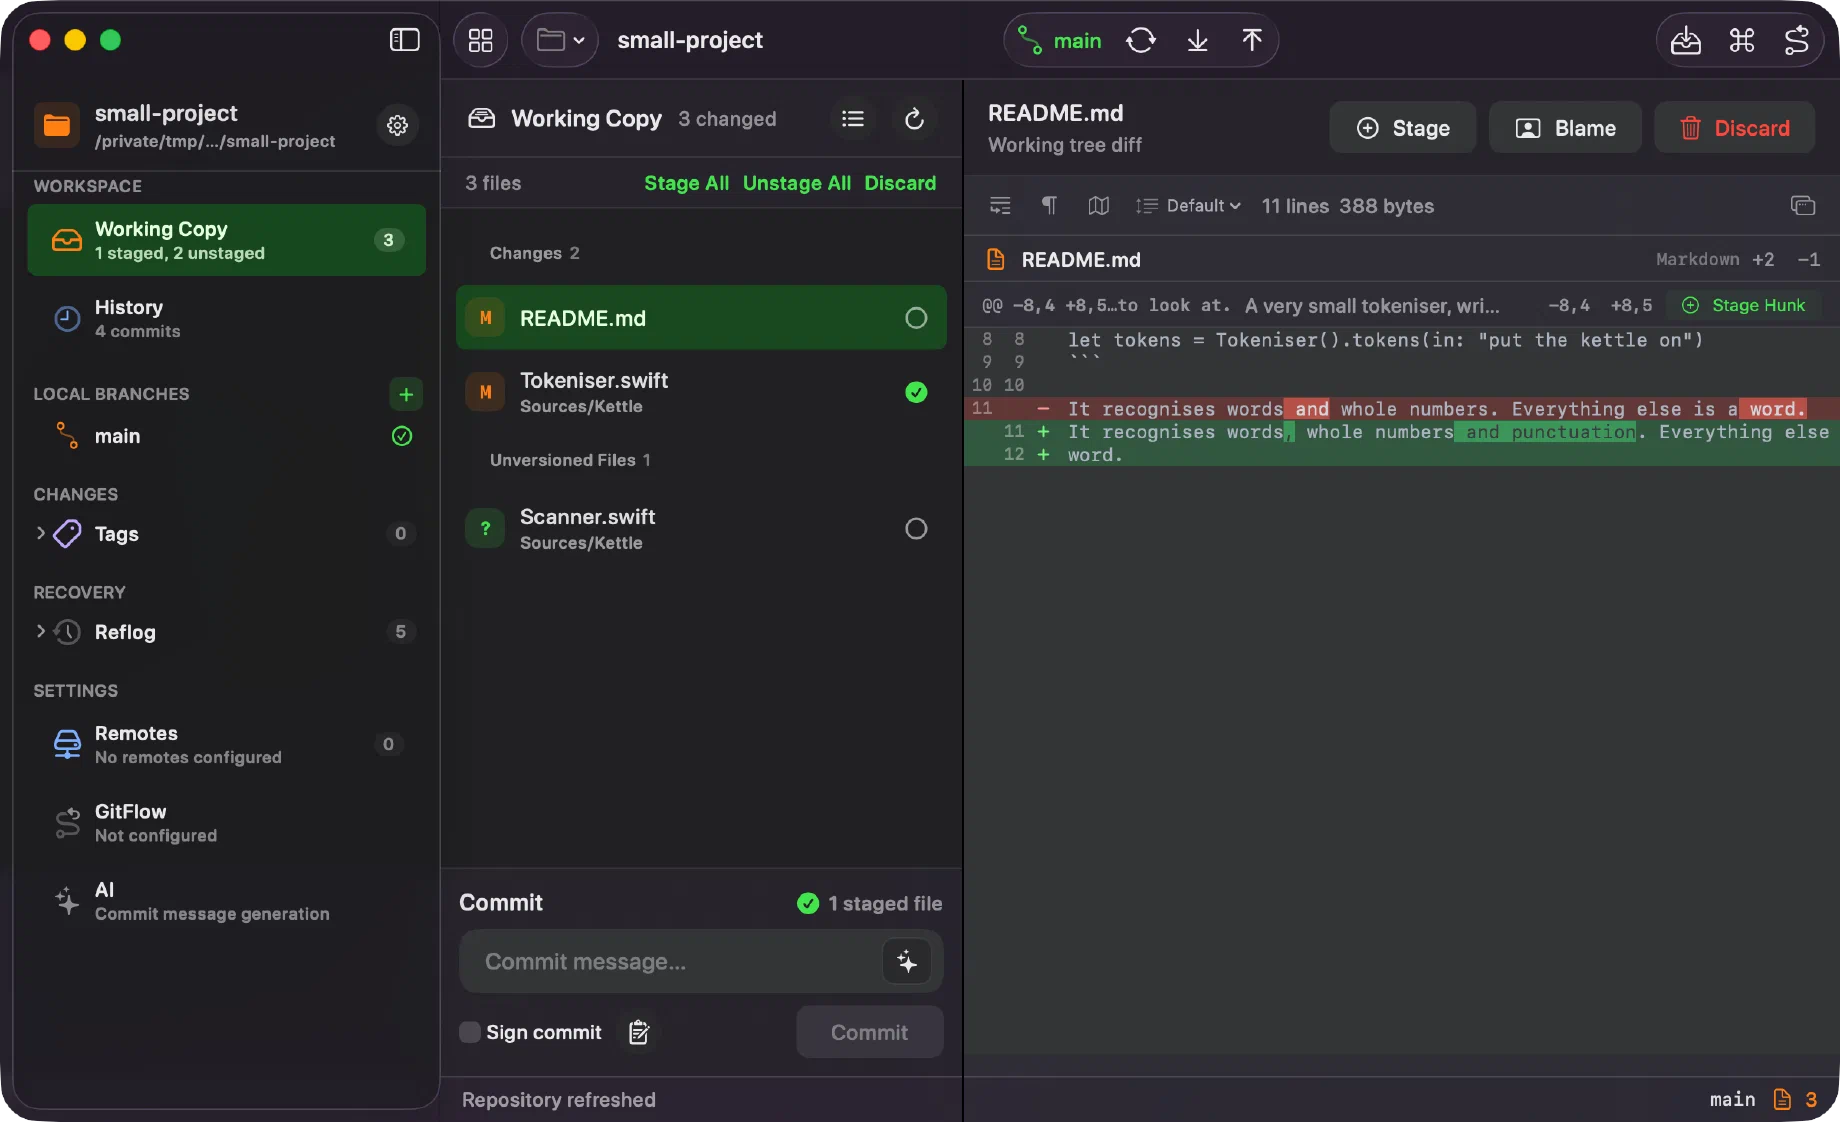
Task: Open the Default line spacing dropdown
Action: pyautogui.click(x=1189, y=205)
